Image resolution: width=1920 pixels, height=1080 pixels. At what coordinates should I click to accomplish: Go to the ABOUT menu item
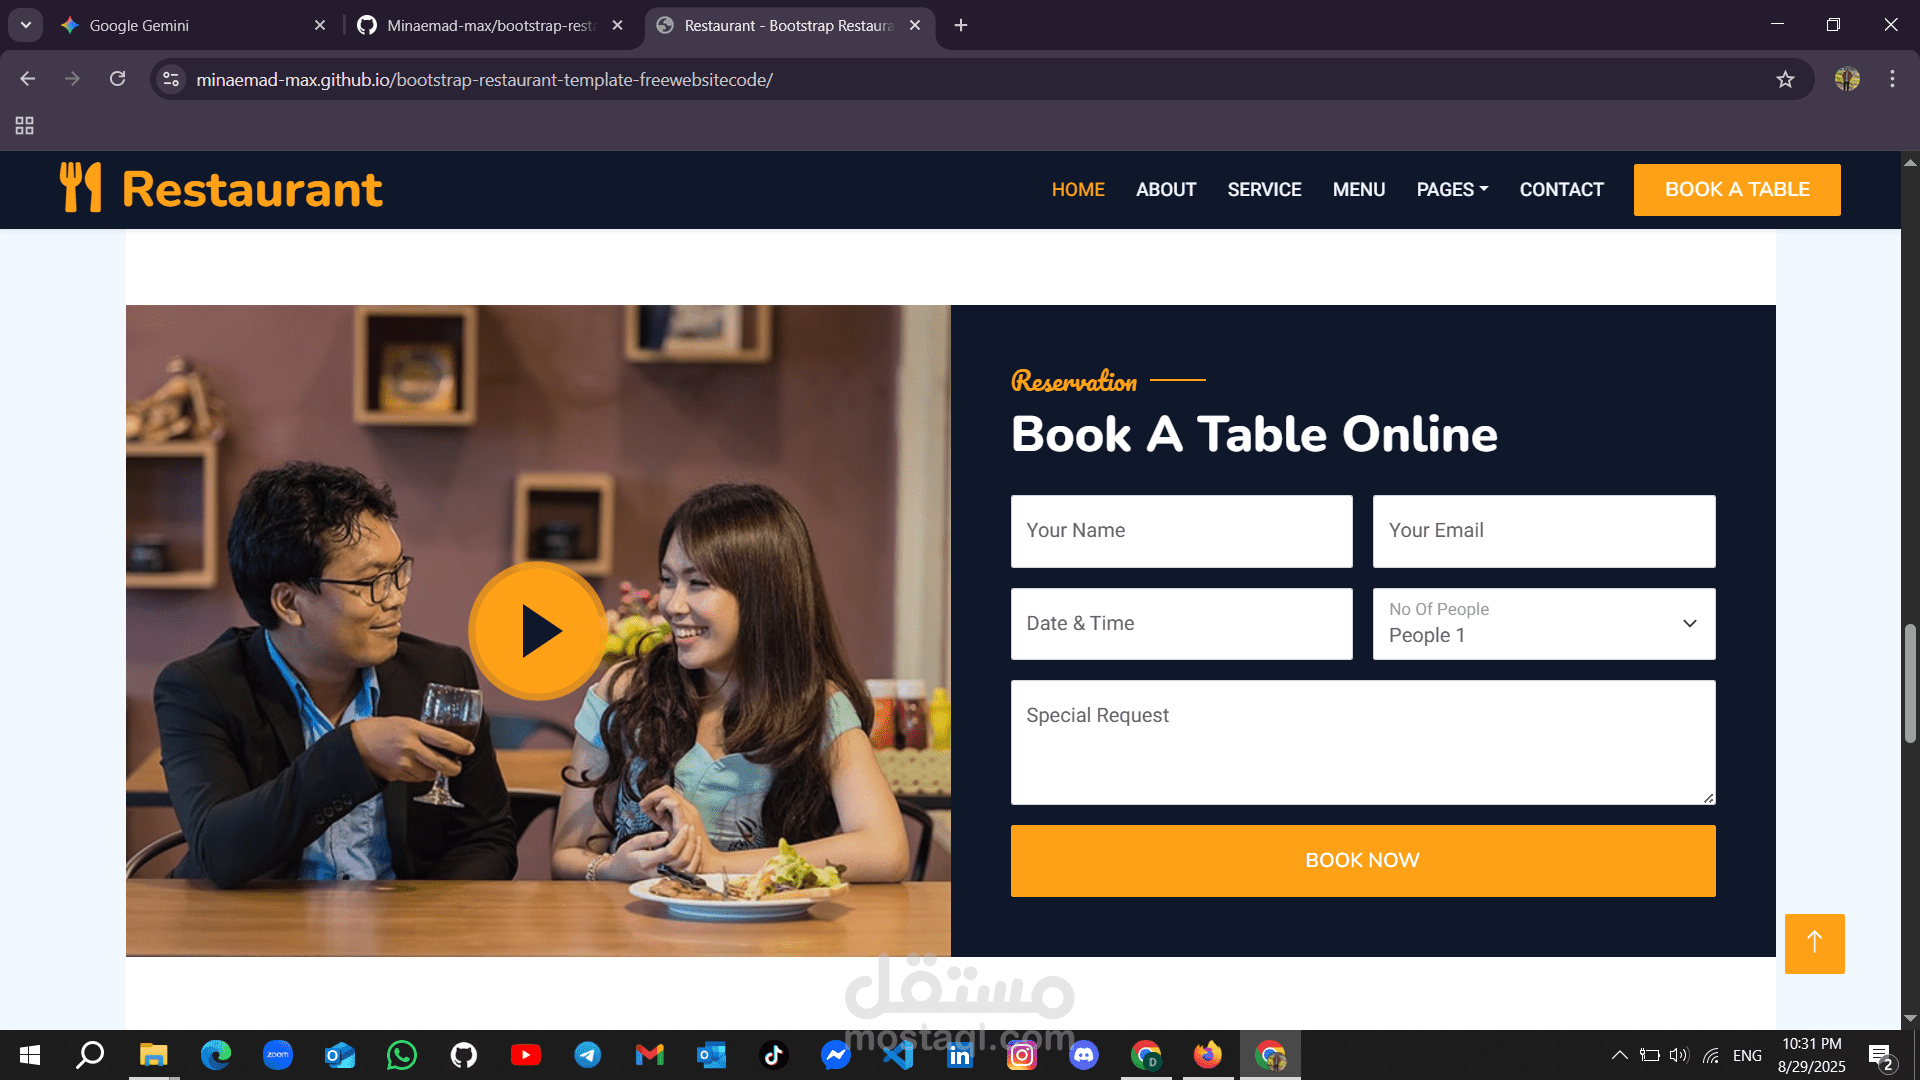(x=1165, y=190)
